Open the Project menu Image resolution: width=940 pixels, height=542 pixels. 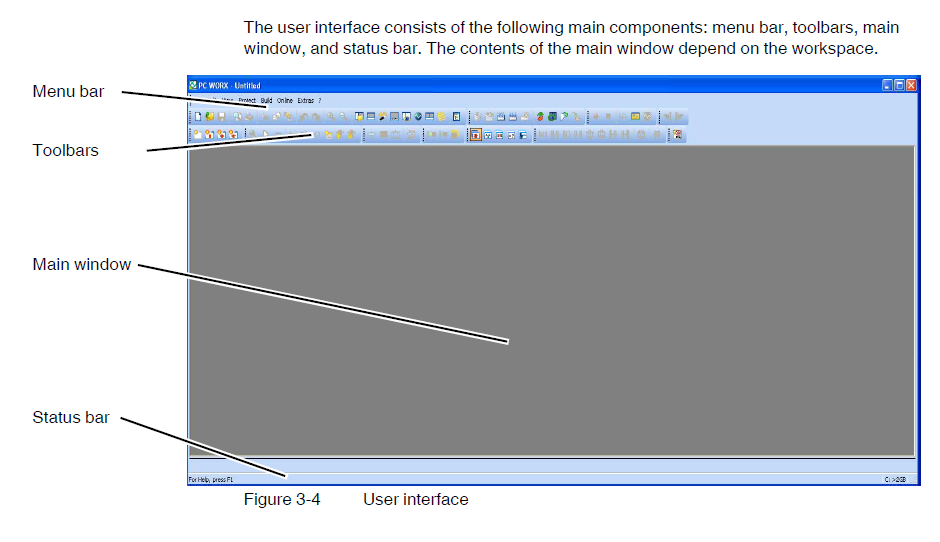tap(247, 101)
